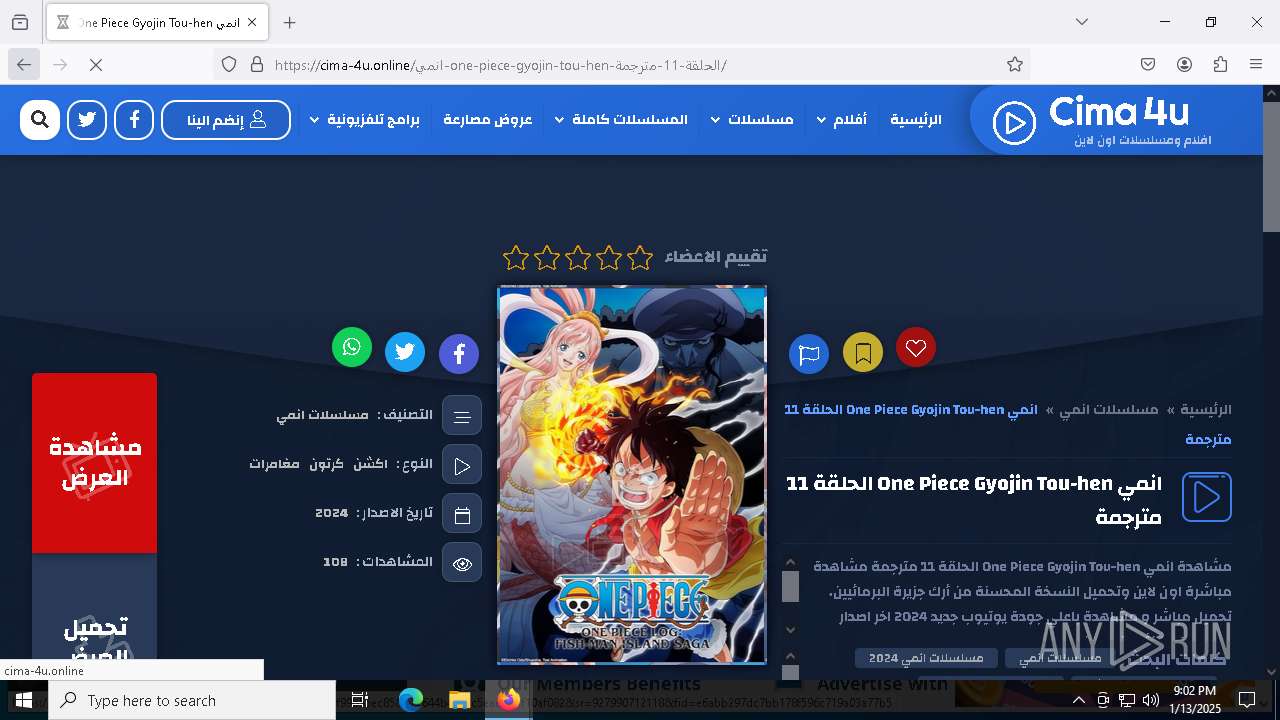Open Firefox application menu hamburger
The width and height of the screenshot is (1280, 720).
pyautogui.click(x=1256, y=65)
